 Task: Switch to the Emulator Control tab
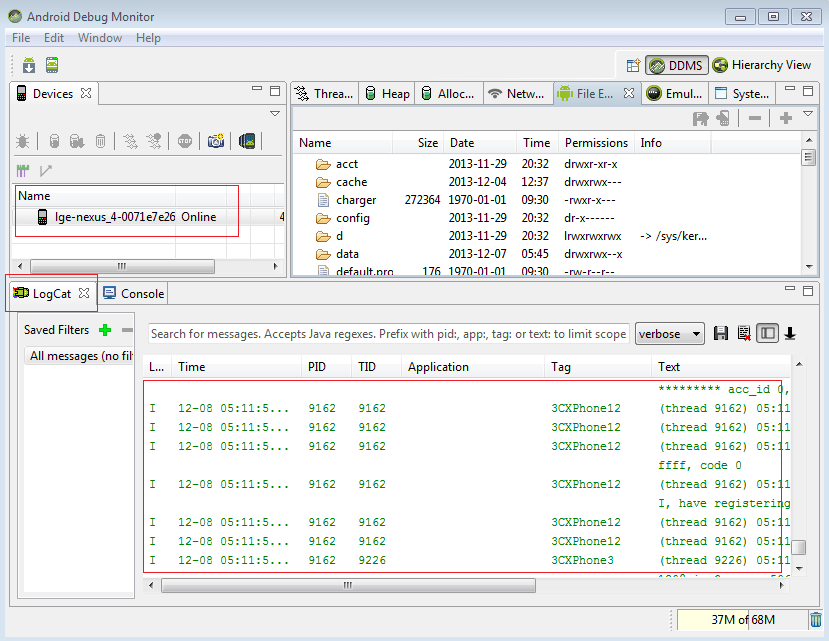[675, 94]
